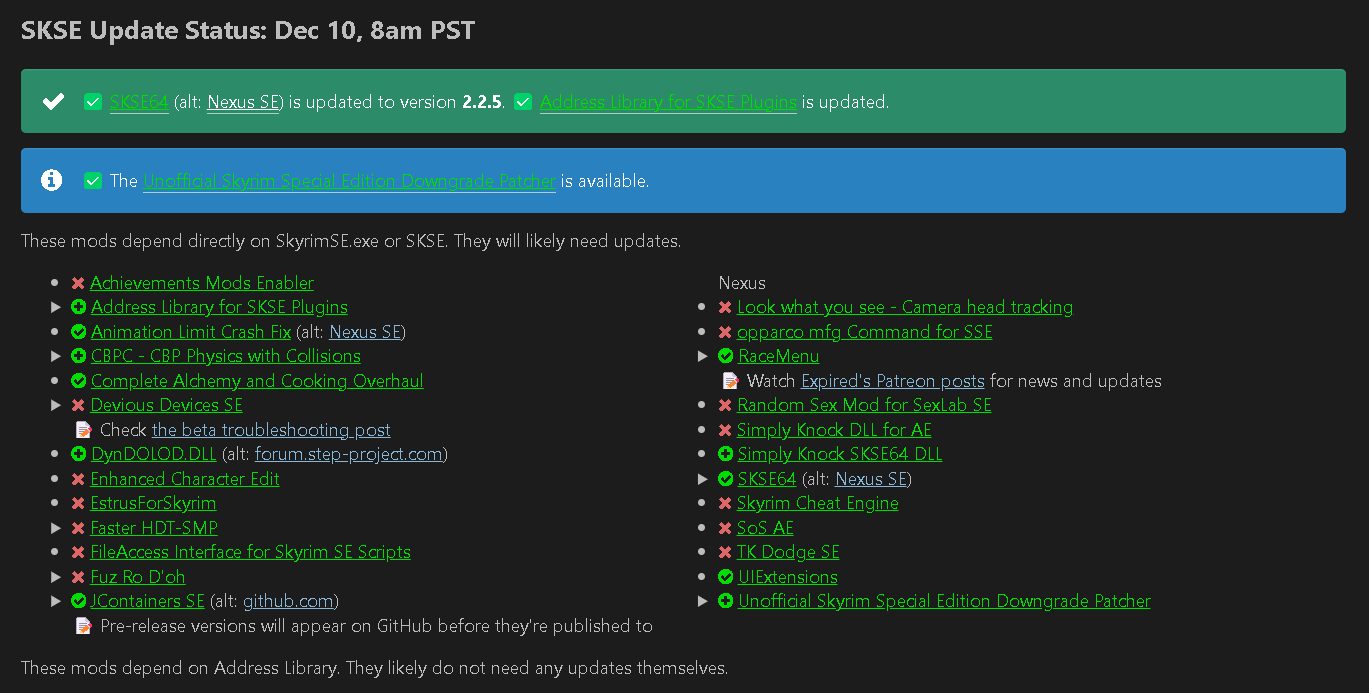This screenshot has height=693, width=1369.
Task: Click red X icon beside TK Dodge SE
Action: click(725, 552)
